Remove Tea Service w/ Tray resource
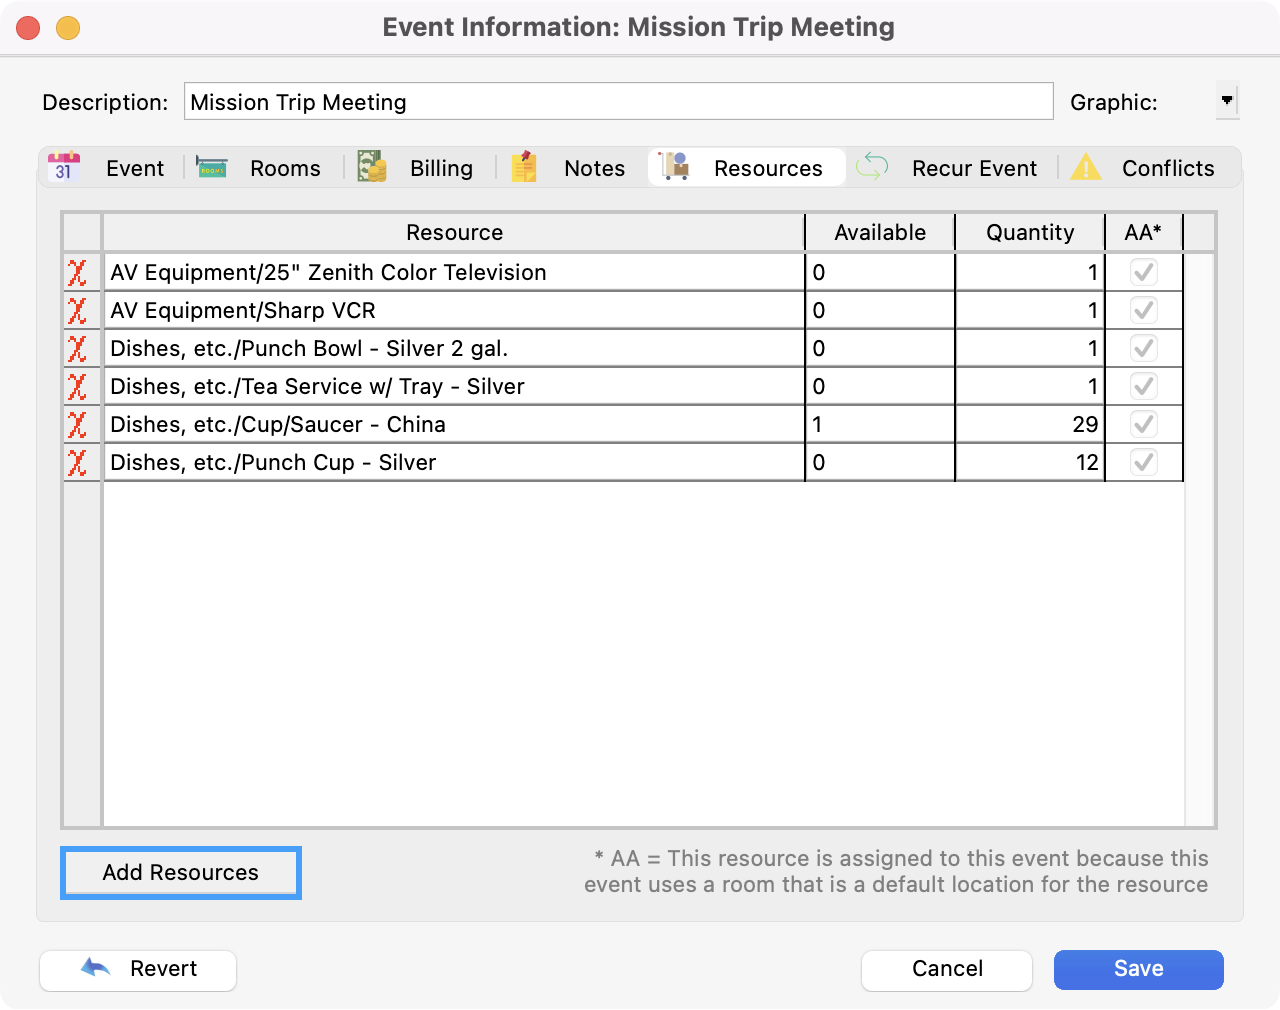1280x1010 pixels. click(x=77, y=387)
